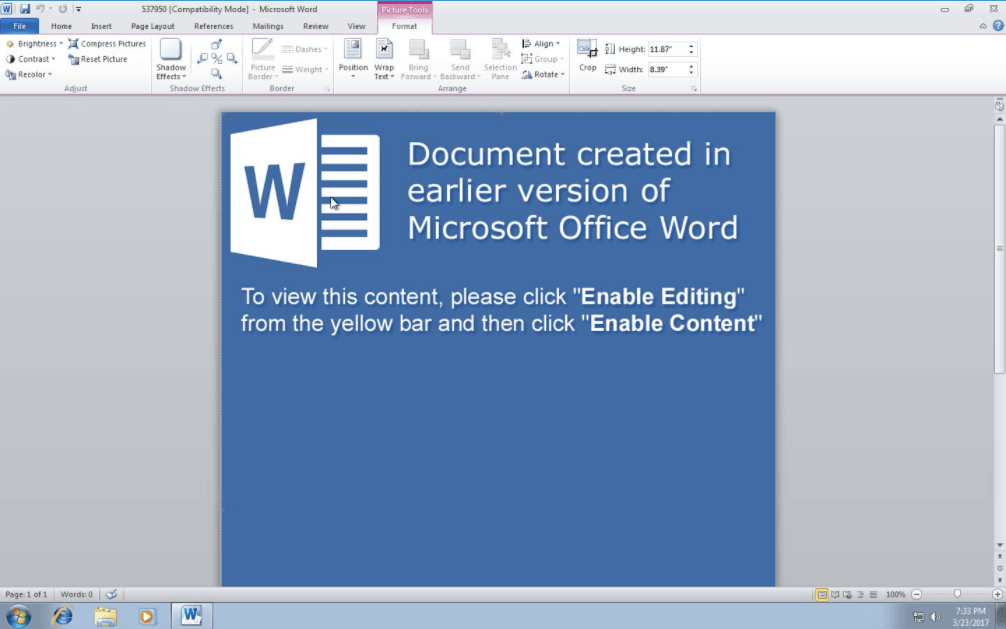
Task: Open the Selection Pane
Action: [x=500, y=59]
